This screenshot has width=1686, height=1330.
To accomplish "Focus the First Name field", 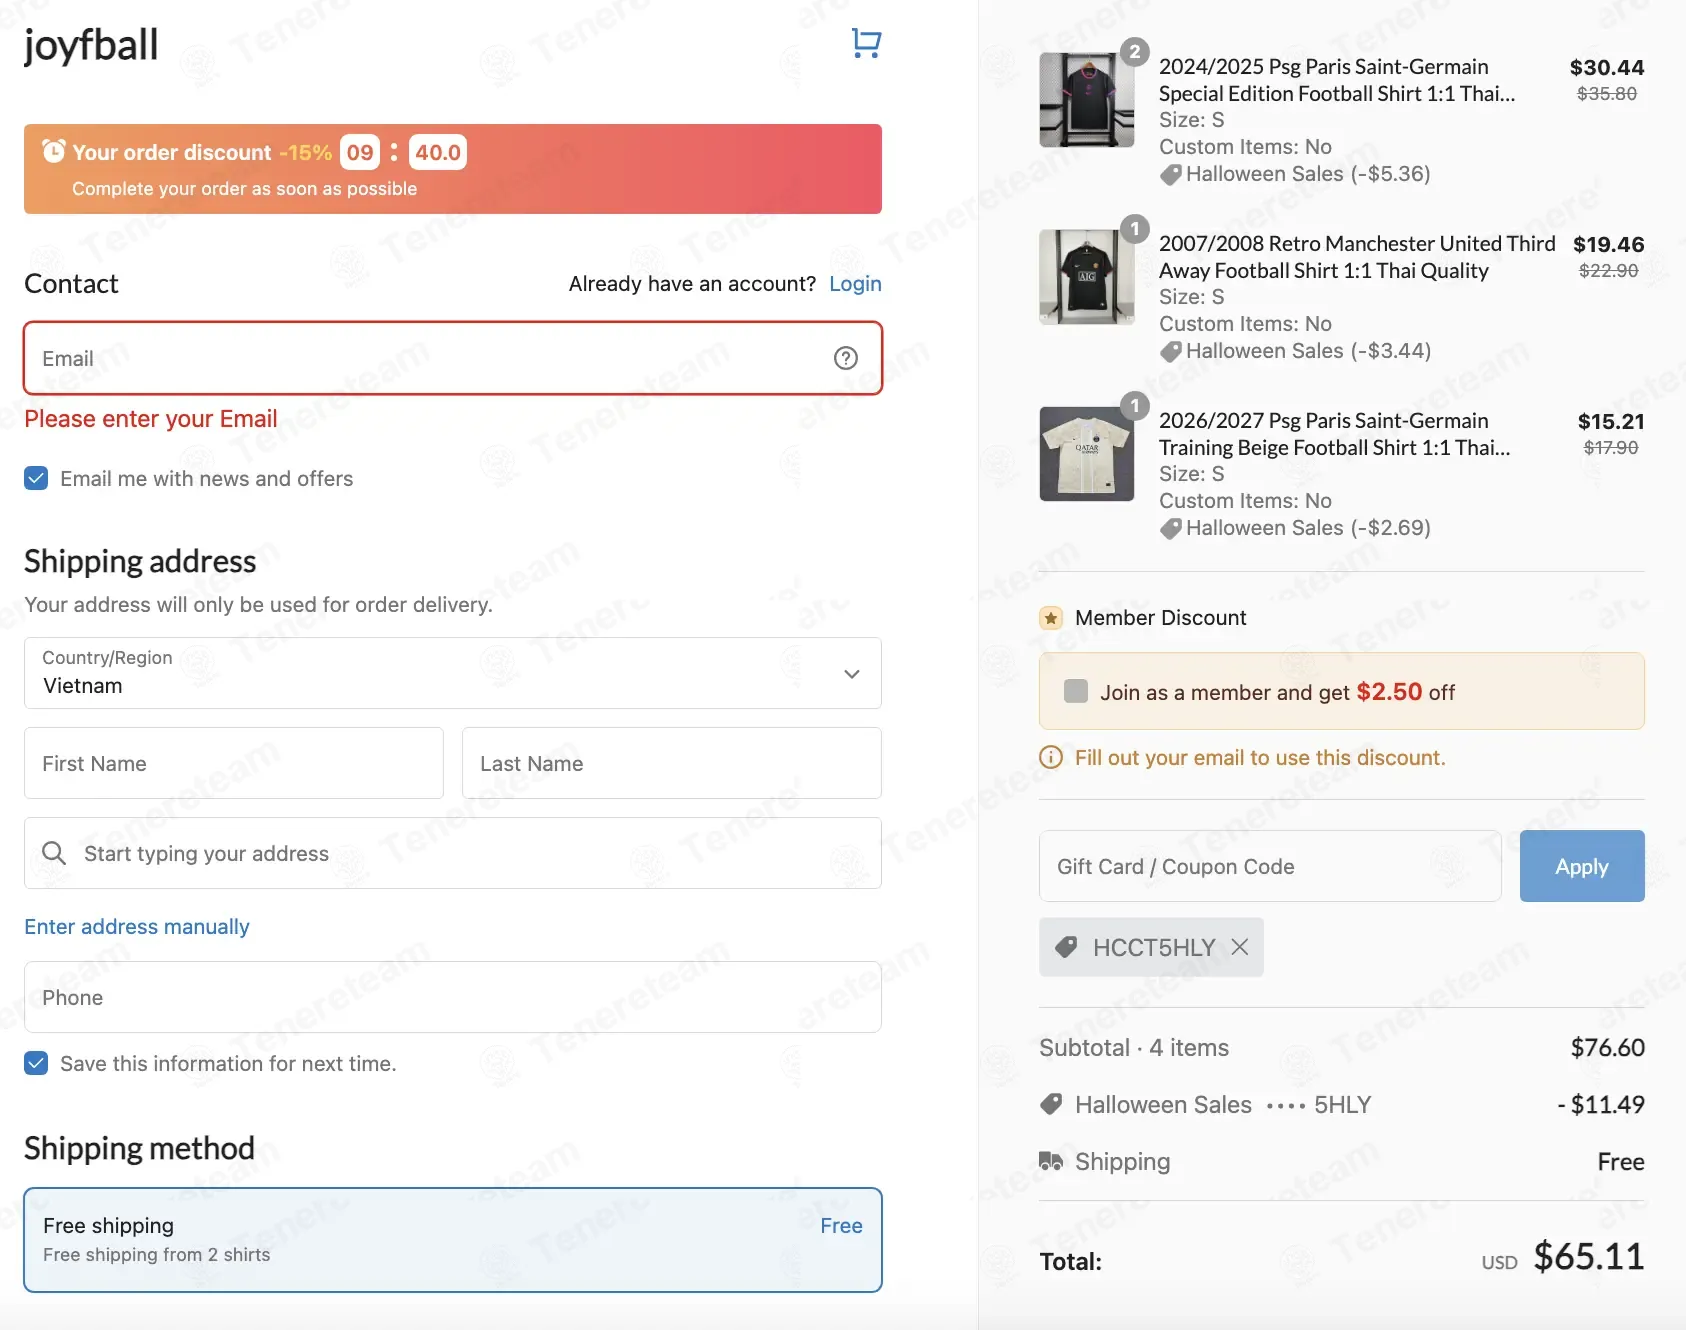I will (x=234, y=763).
